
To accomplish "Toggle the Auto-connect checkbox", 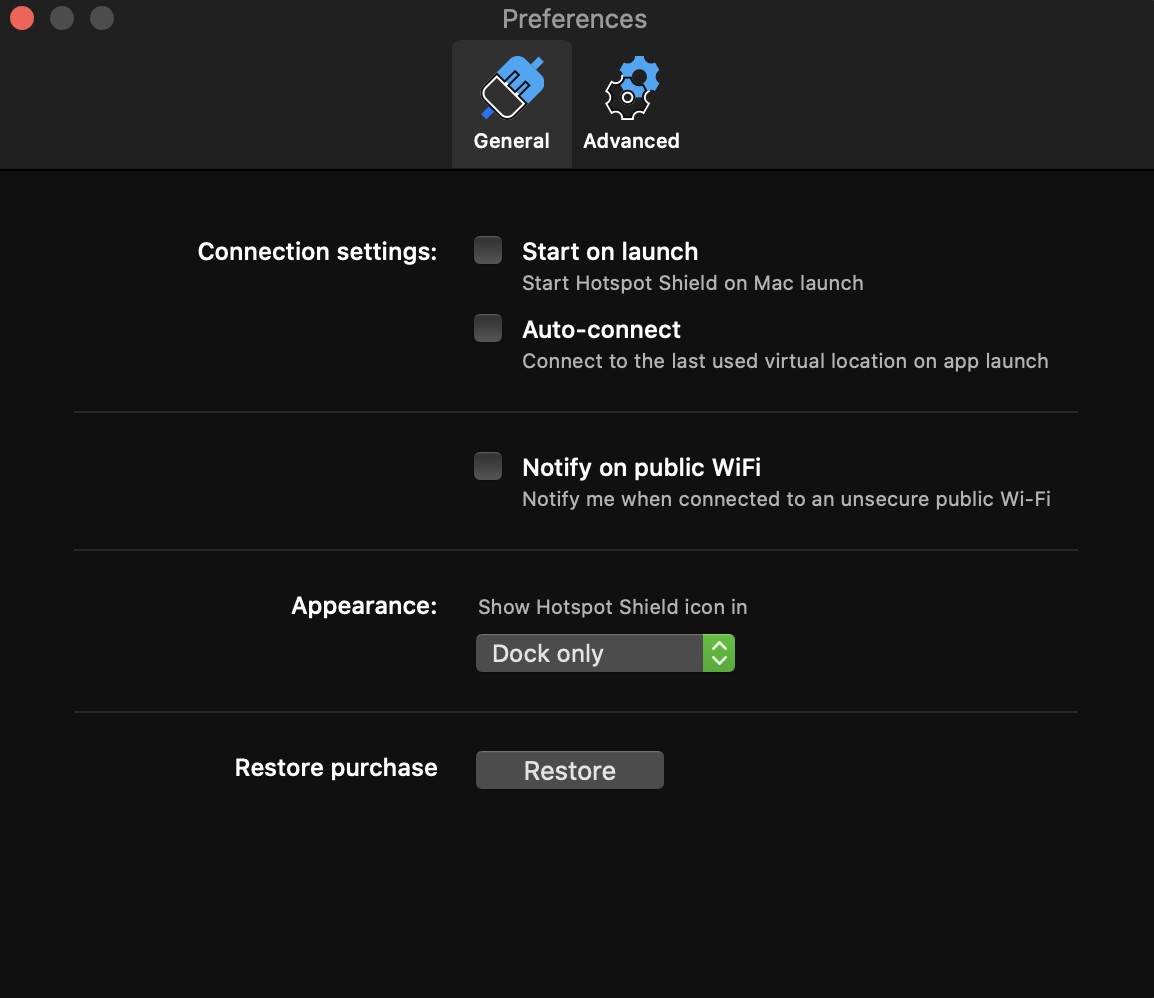I will pyautogui.click(x=488, y=328).
